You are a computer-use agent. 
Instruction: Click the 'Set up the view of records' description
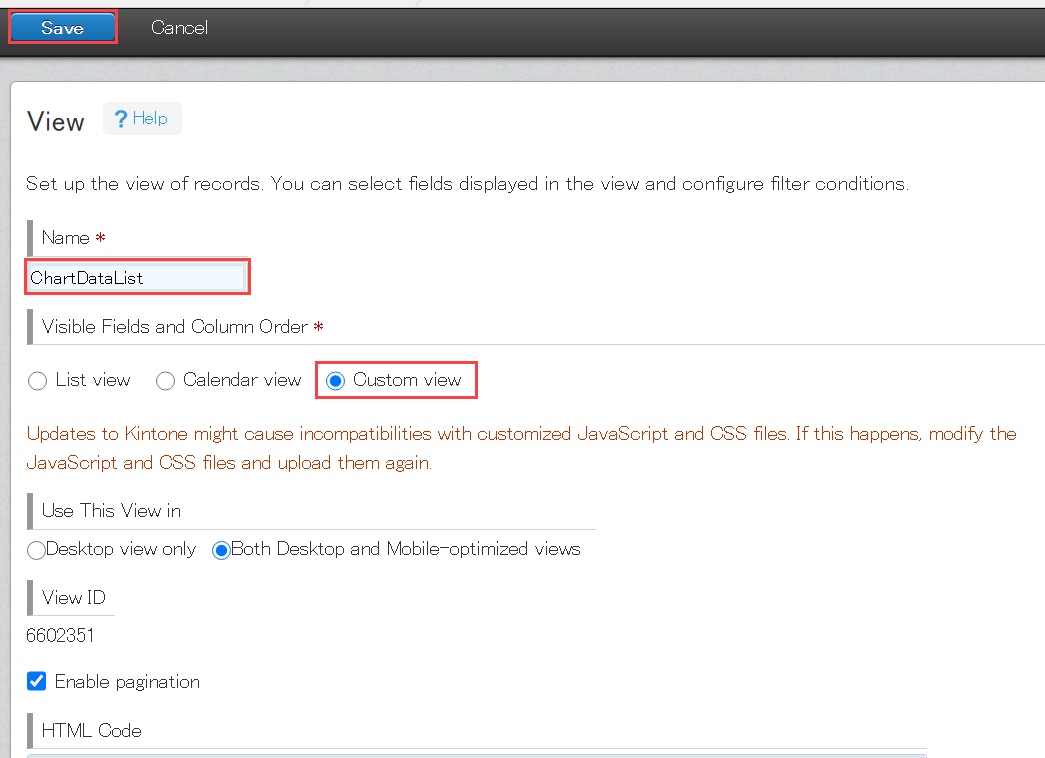pyautogui.click(x=467, y=183)
